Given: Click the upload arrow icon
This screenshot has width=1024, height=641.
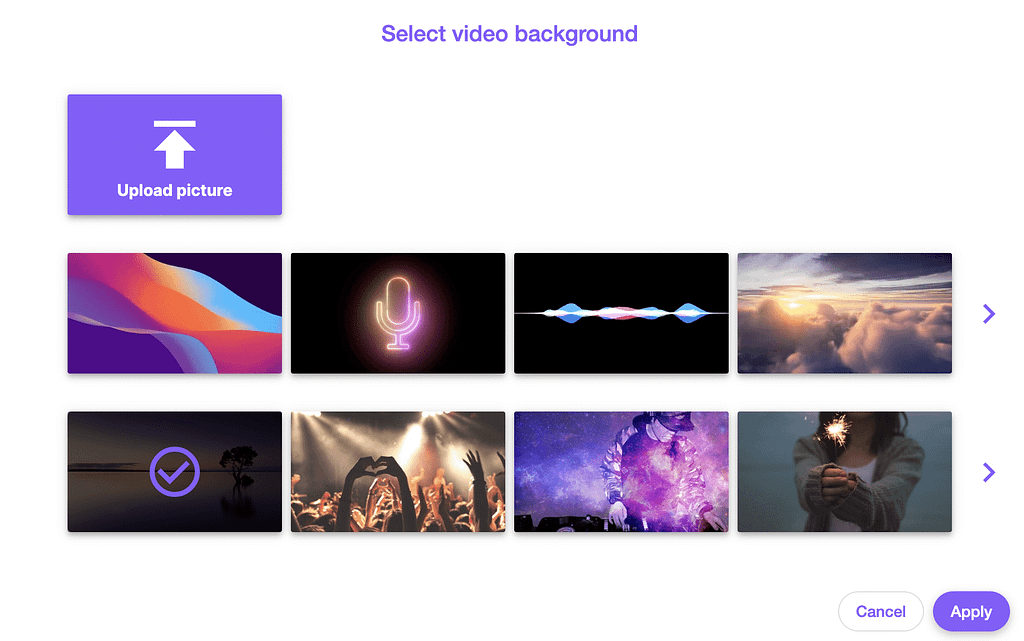Looking at the screenshot, I should pyautogui.click(x=174, y=145).
